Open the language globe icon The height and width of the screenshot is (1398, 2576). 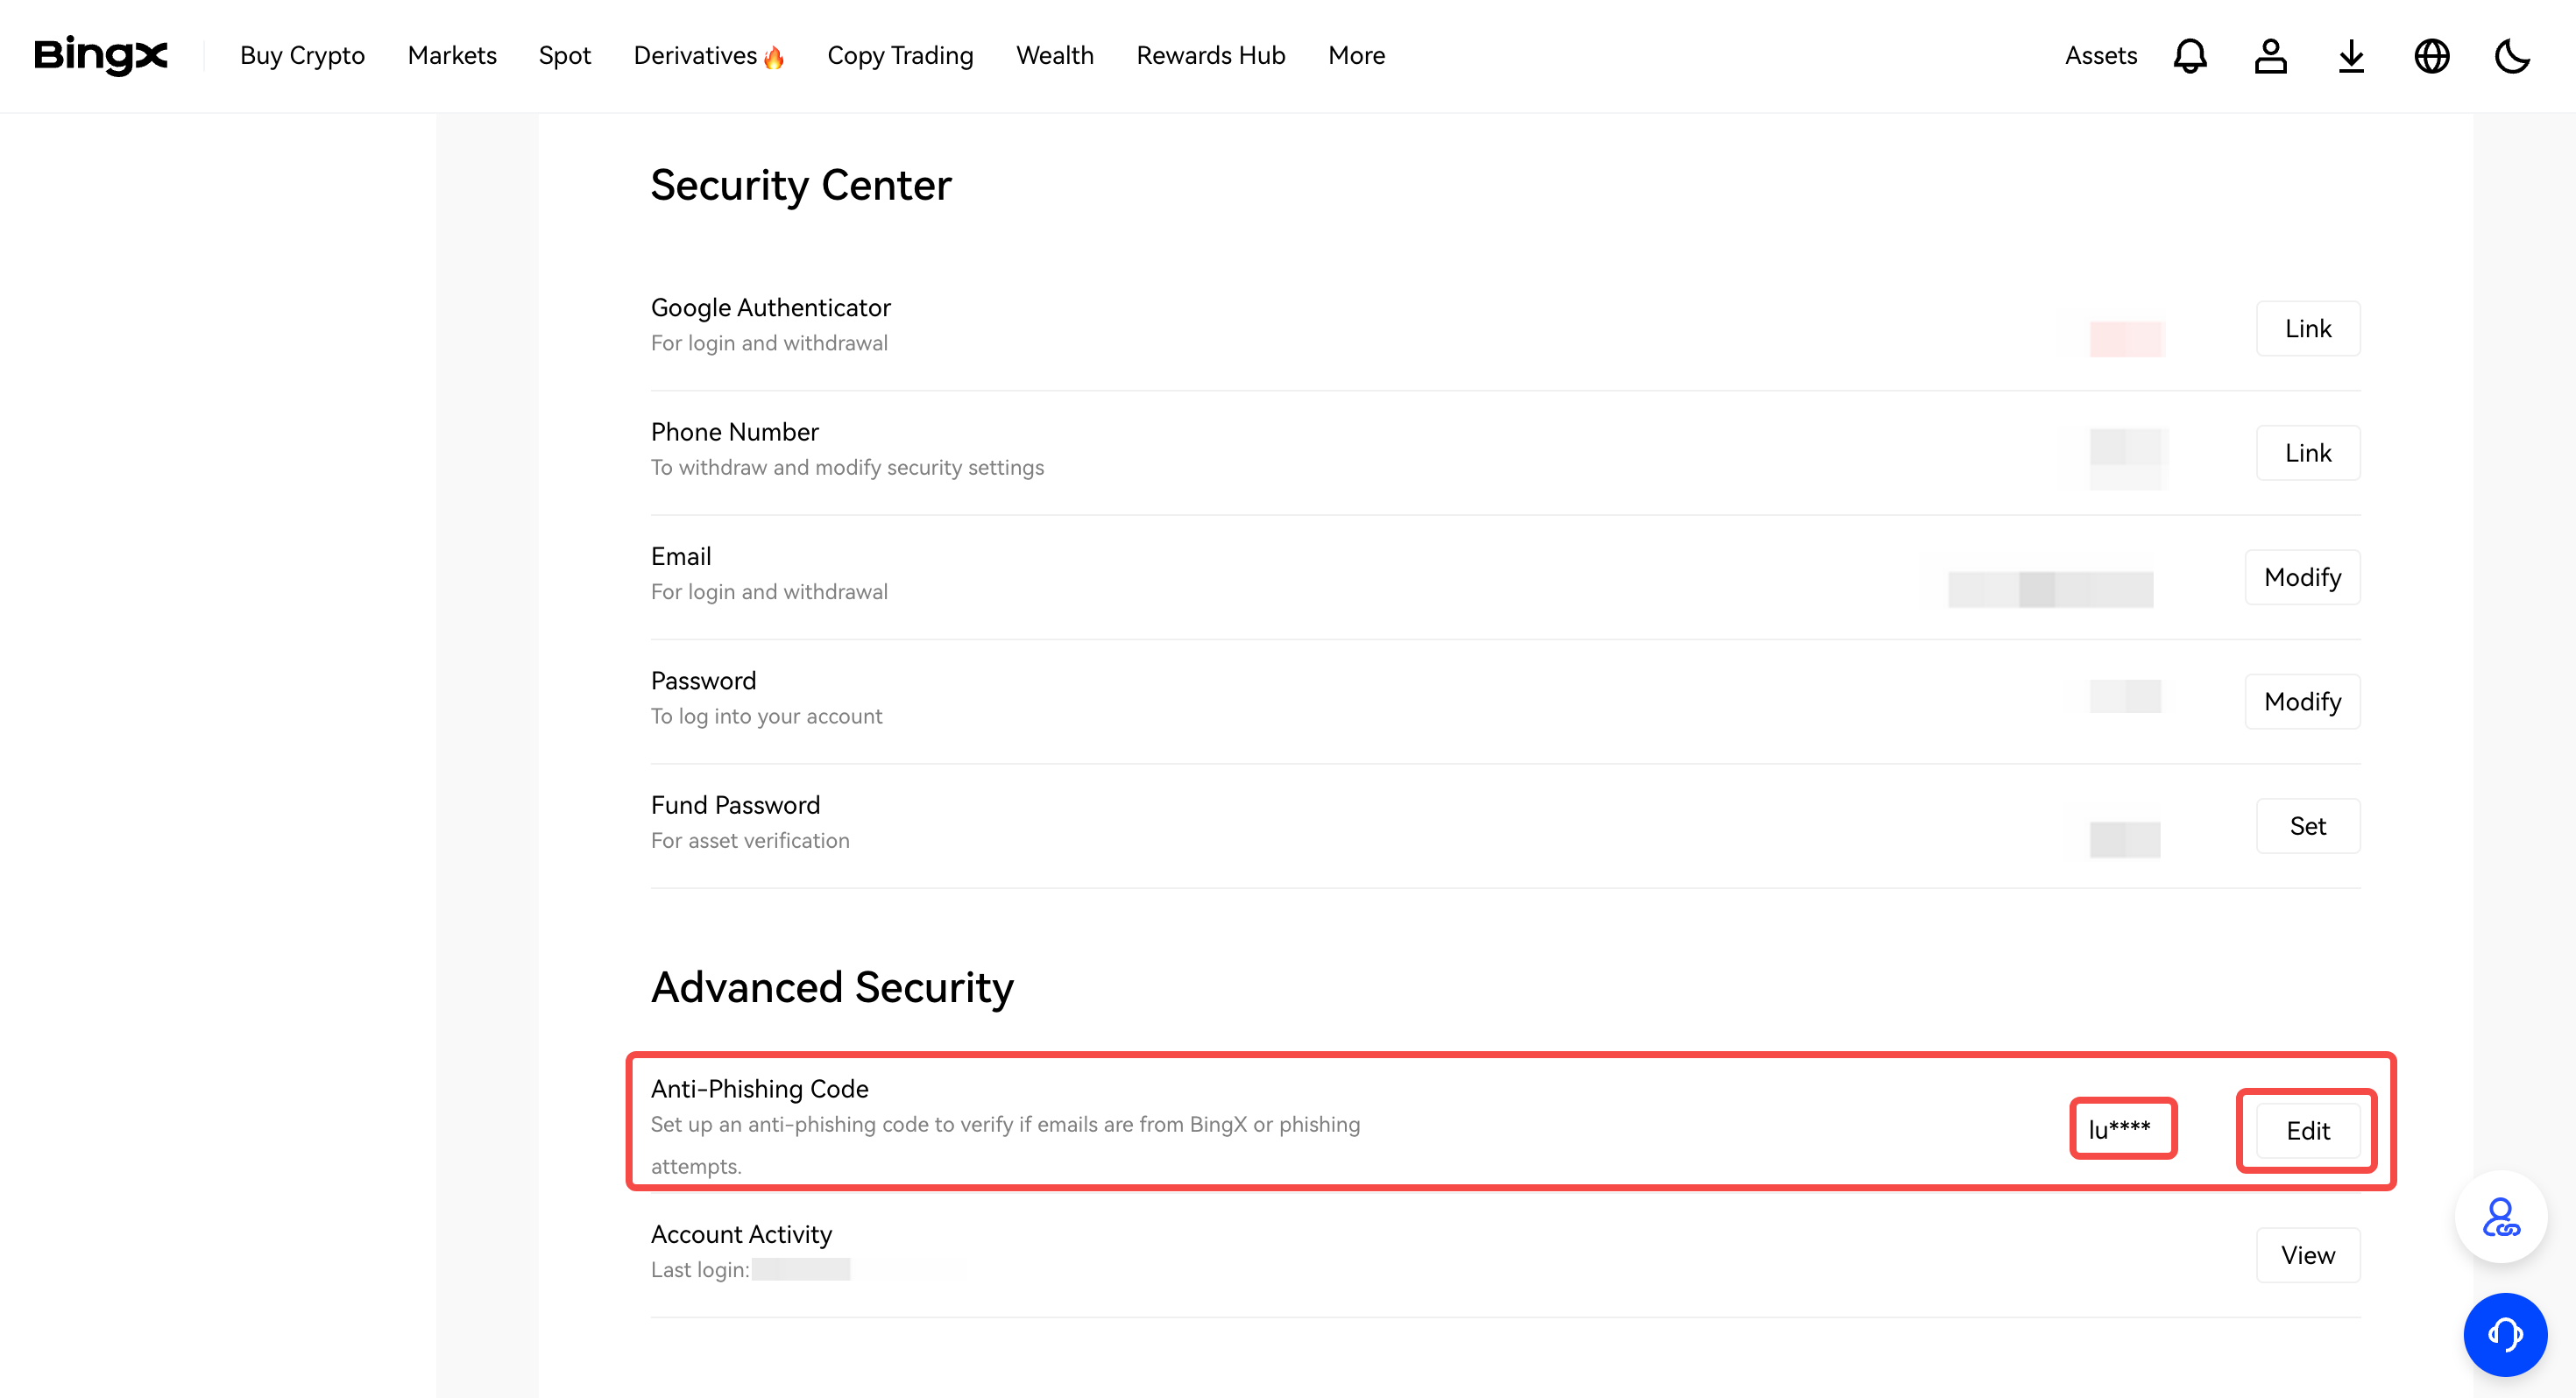(2431, 56)
